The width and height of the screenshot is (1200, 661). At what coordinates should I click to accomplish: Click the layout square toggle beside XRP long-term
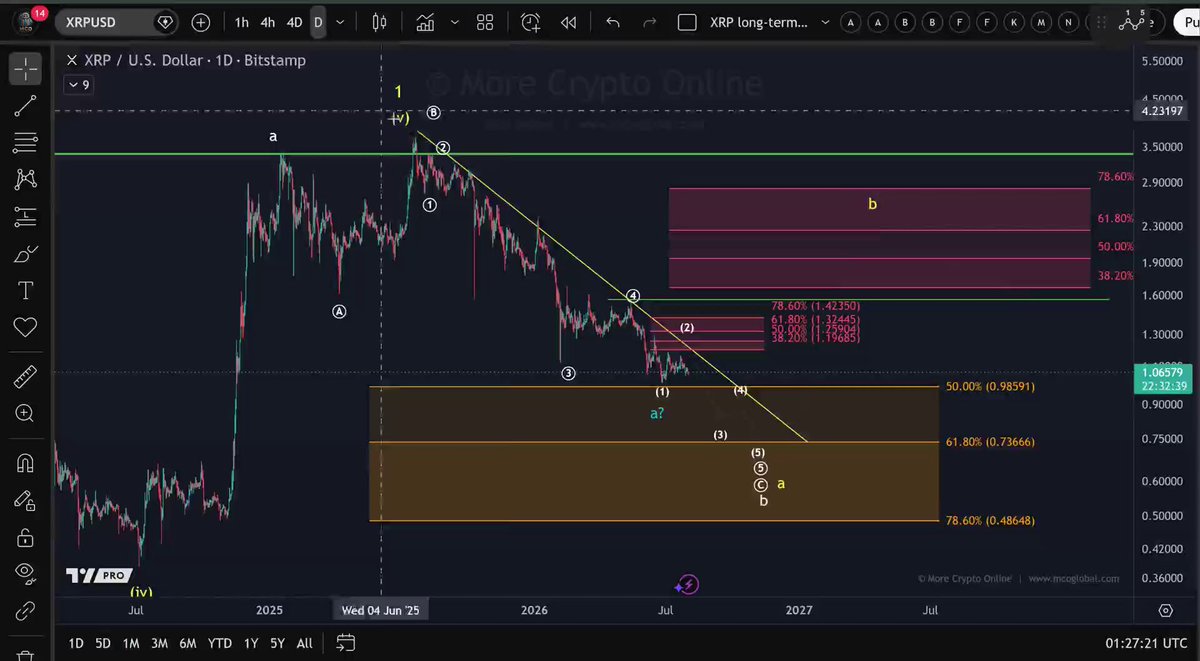tap(687, 22)
